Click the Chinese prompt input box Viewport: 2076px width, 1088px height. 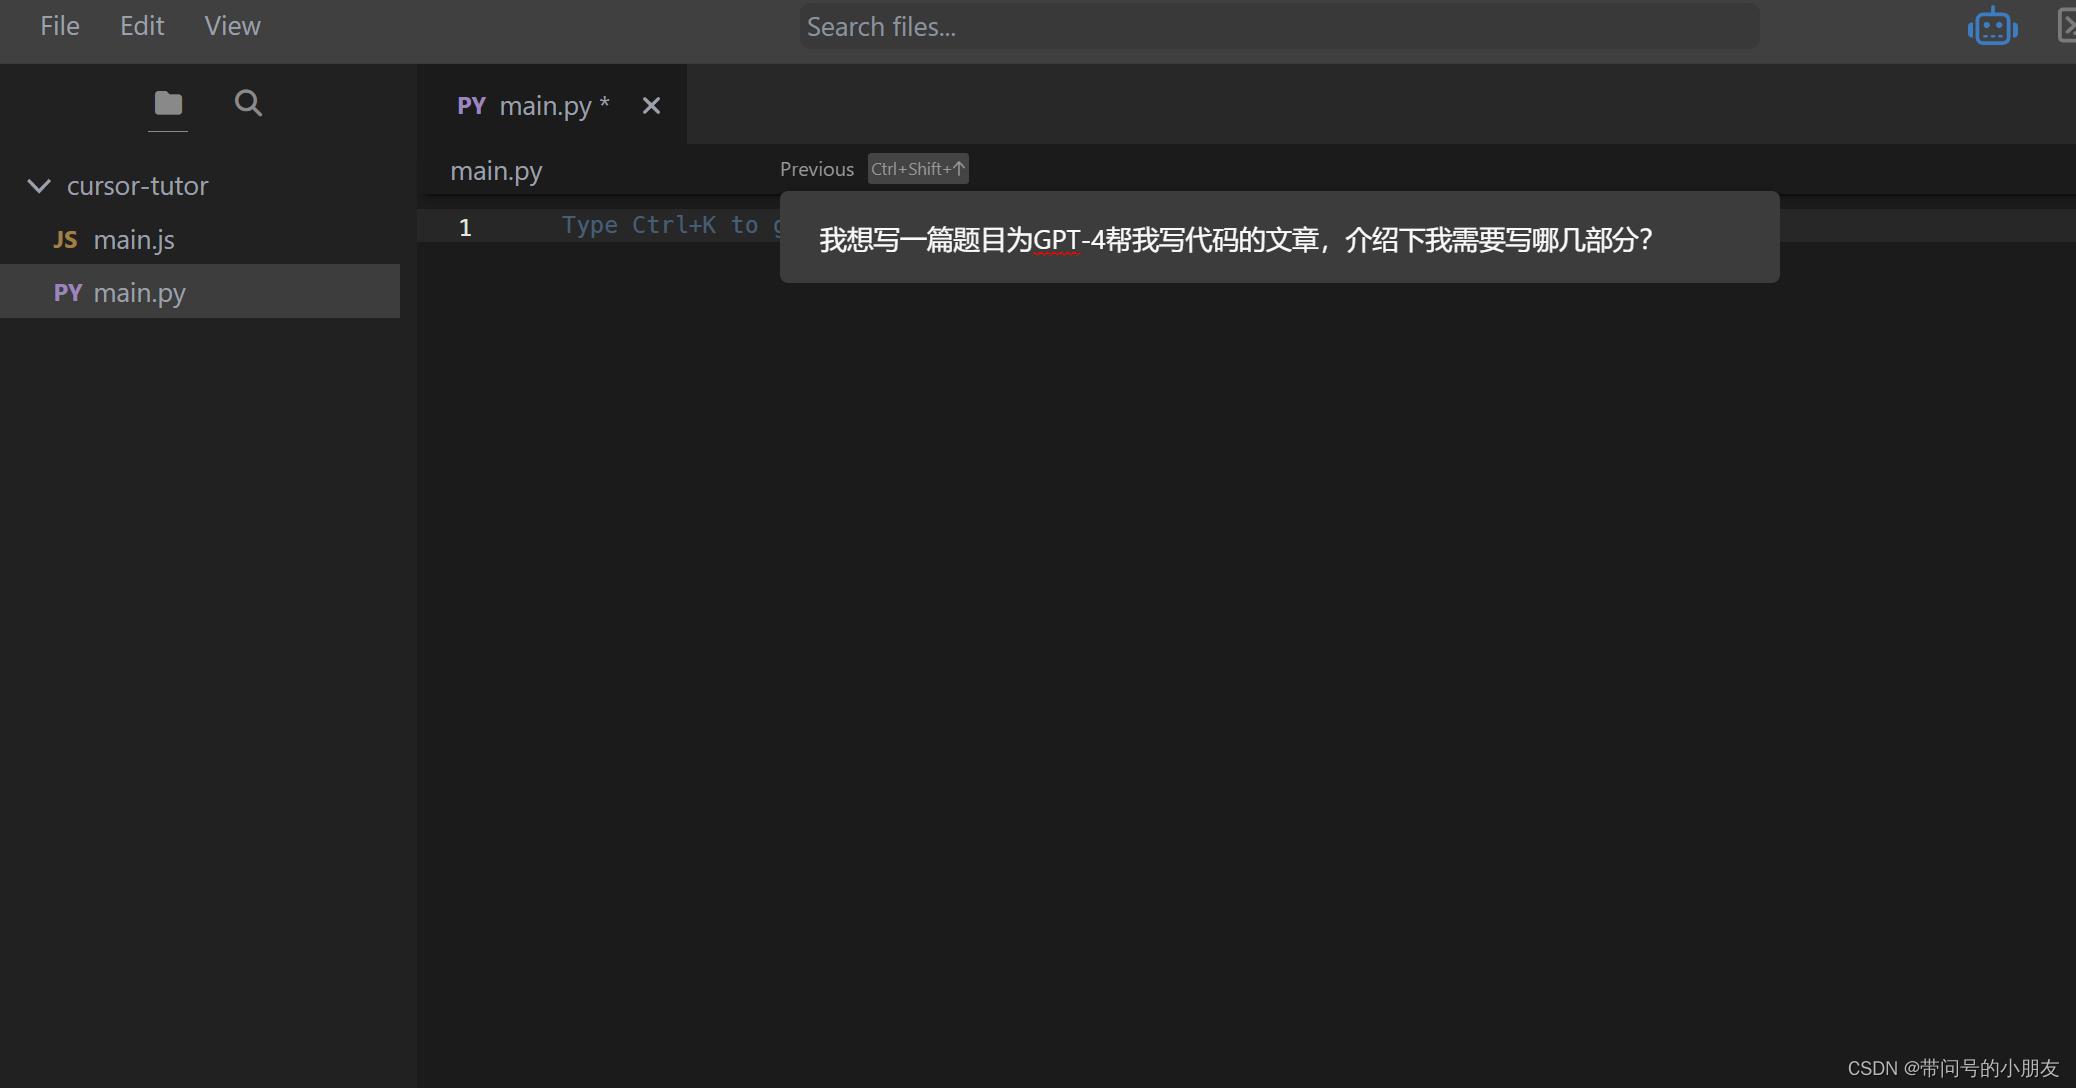pyautogui.click(x=1279, y=238)
